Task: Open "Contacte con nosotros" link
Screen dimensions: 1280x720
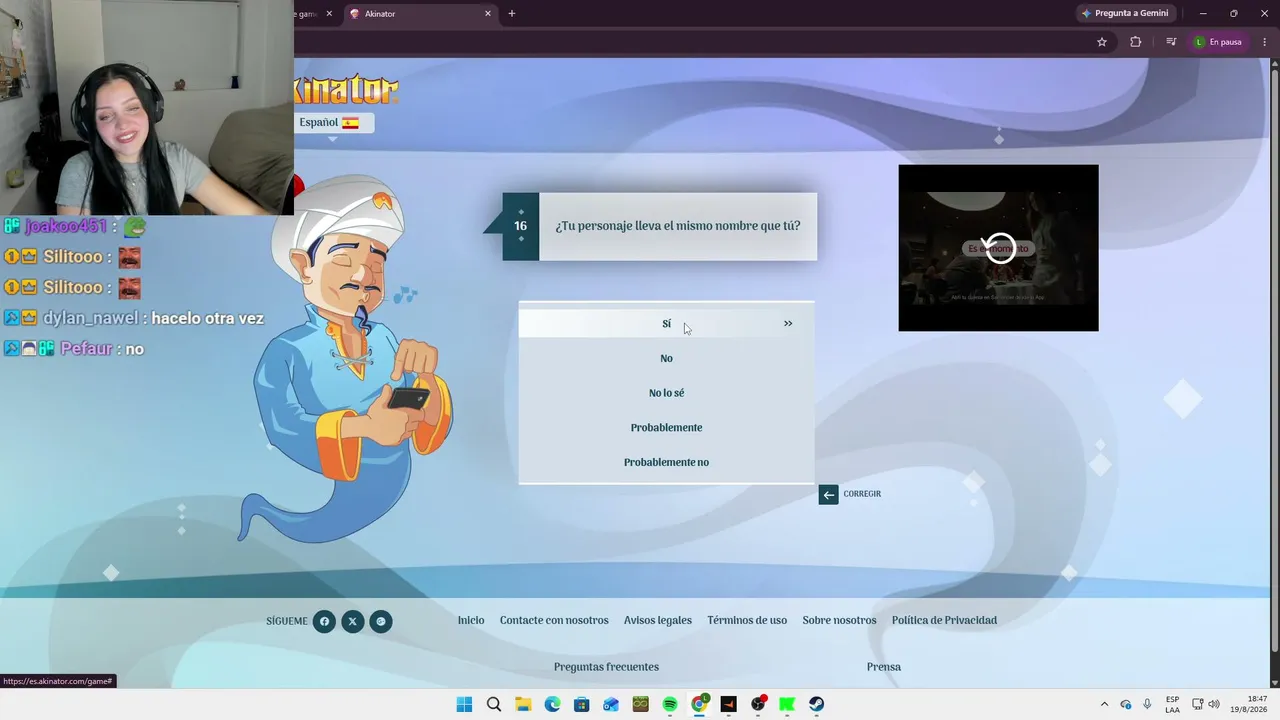Action: (x=554, y=620)
